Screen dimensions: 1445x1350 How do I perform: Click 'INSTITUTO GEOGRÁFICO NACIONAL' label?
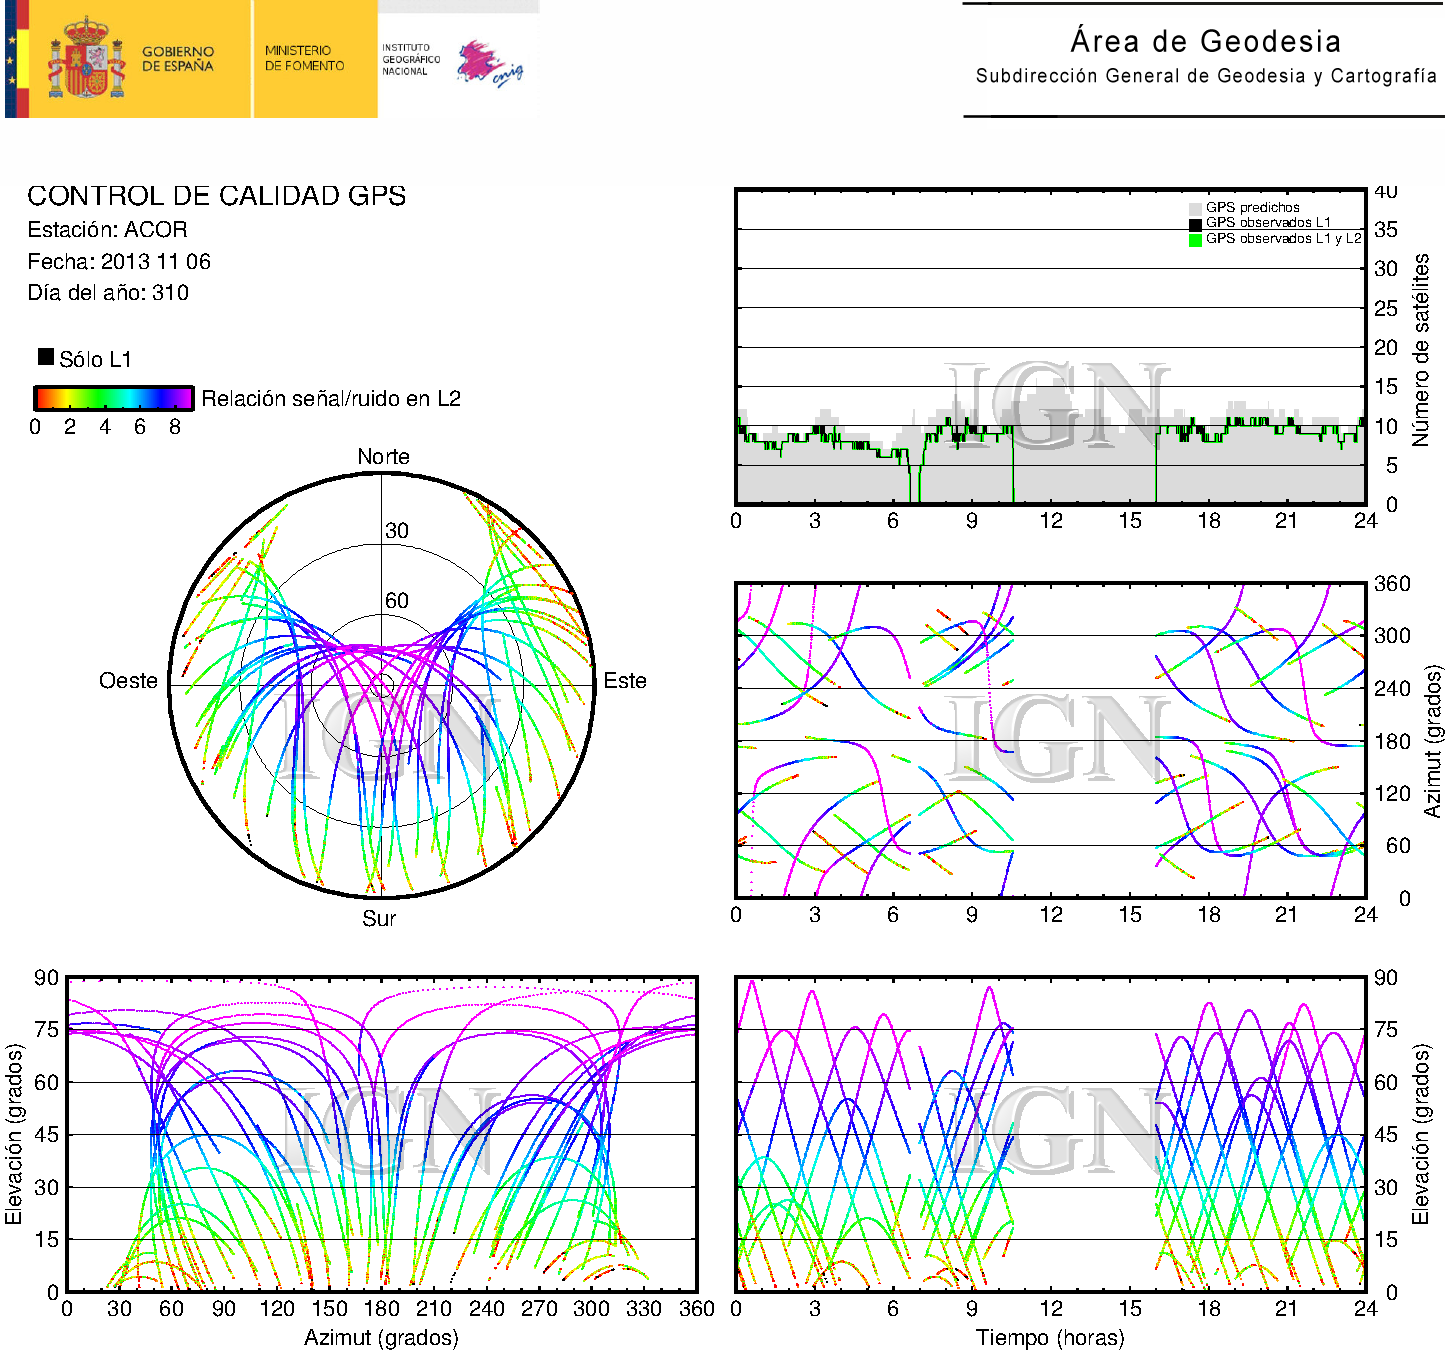(411, 59)
